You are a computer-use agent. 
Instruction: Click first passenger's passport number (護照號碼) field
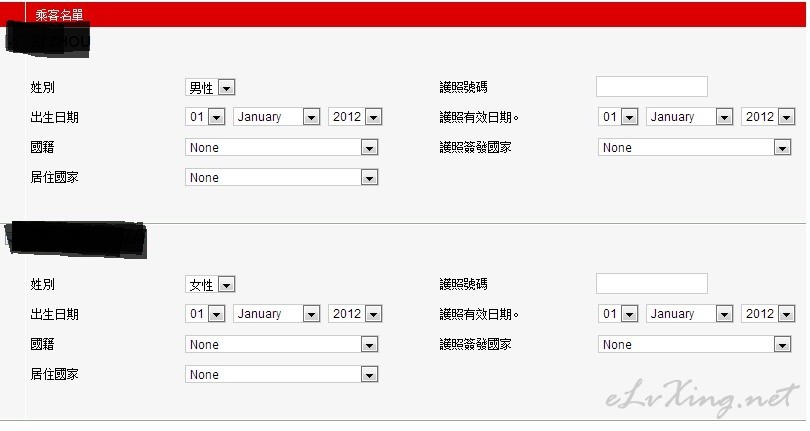[652, 86]
